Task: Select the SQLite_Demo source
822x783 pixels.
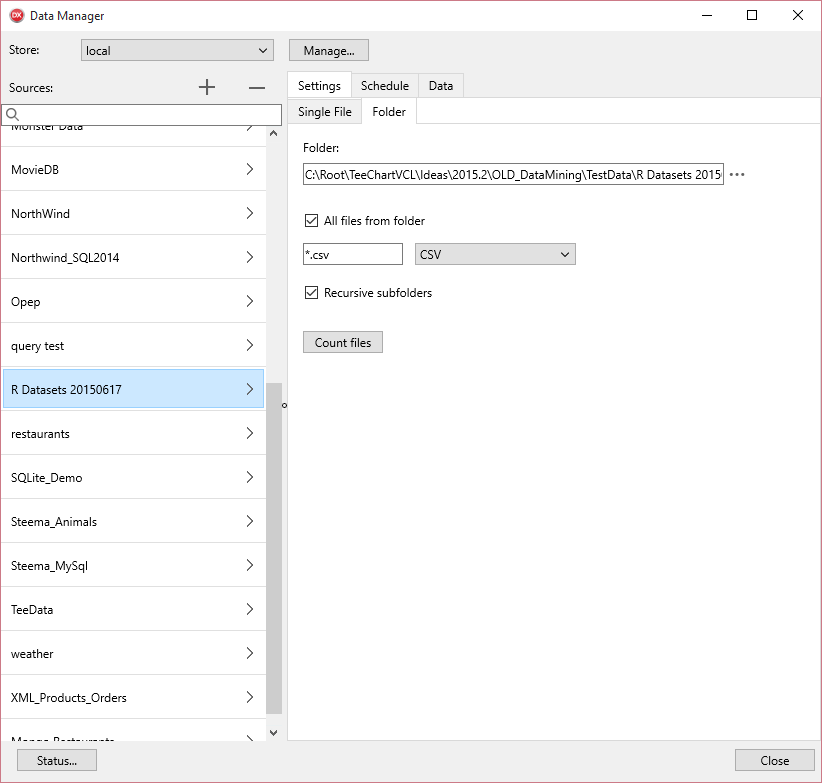Action: (133, 477)
